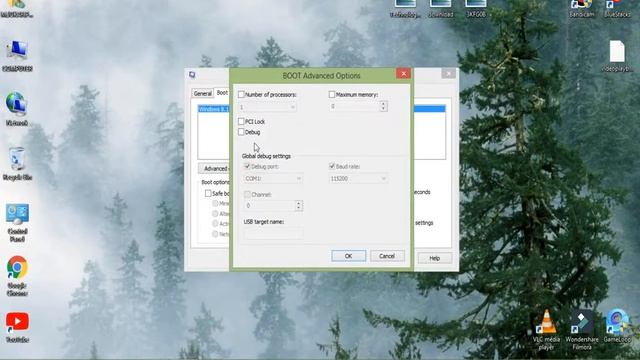The image size is (640, 360).
Task: Expand the 115200 baud rate dropdown
Action: coord(383,179)
